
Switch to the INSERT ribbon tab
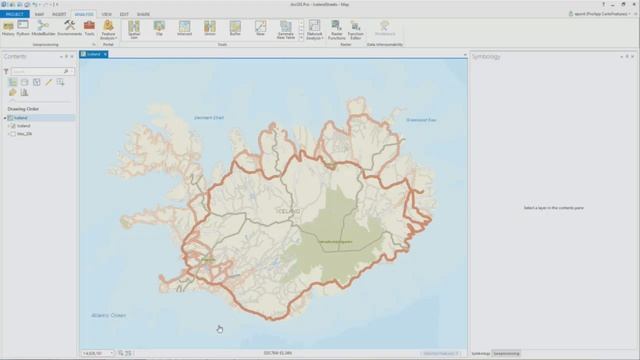[59, 14]
